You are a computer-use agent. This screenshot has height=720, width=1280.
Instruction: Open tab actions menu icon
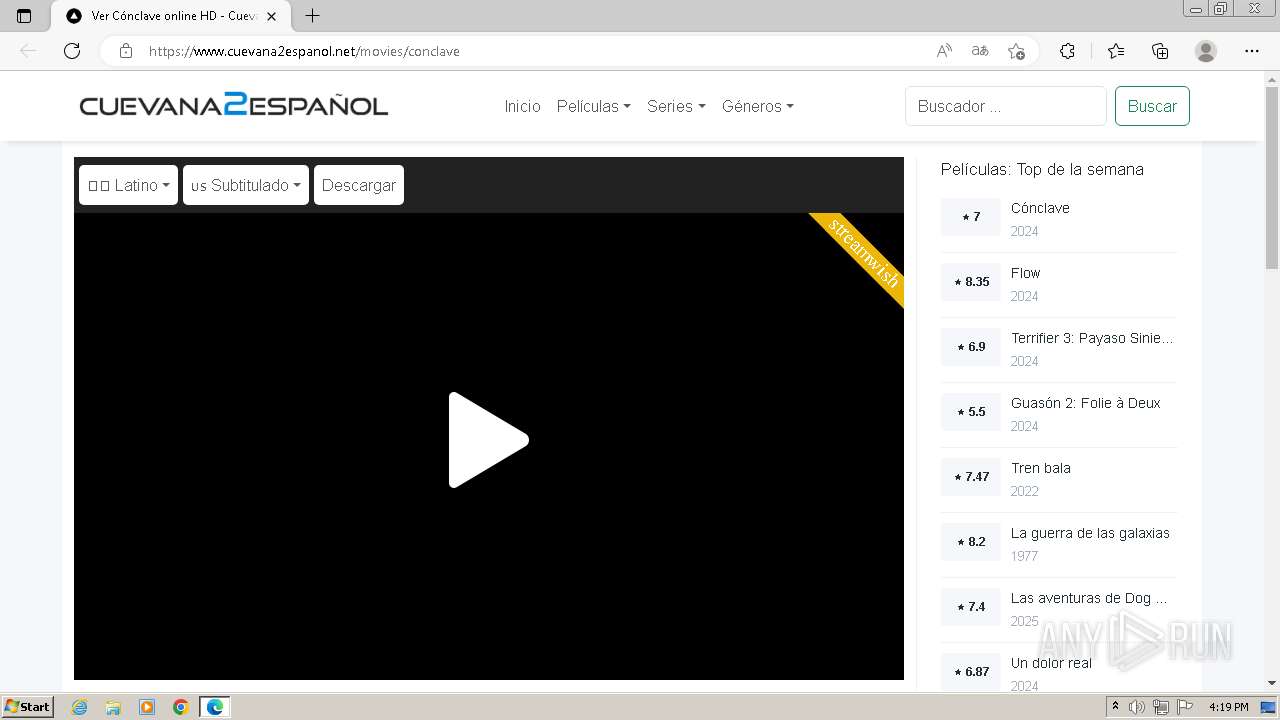pyautogui.click(x=24, y=16)
